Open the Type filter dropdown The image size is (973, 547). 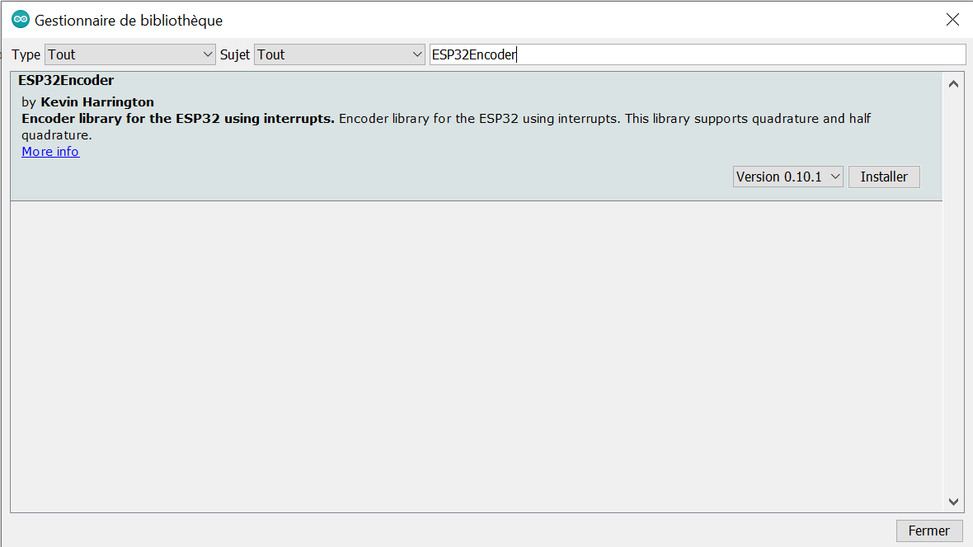coord(130,55)
